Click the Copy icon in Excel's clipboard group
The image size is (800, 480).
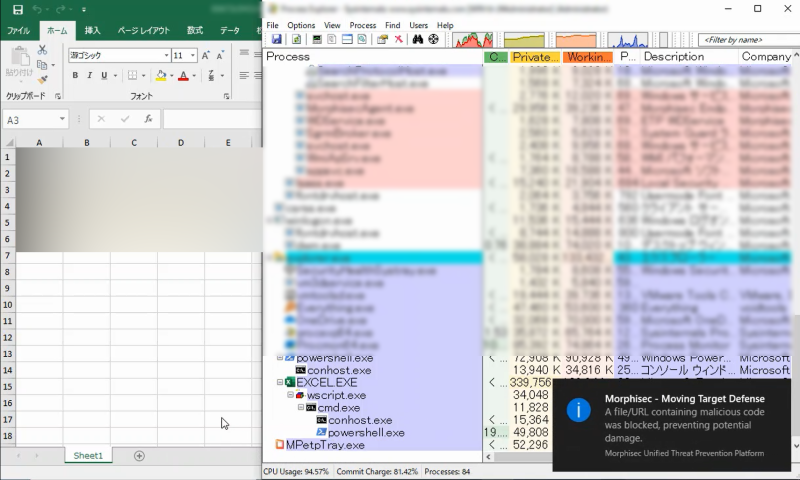pyautogui.click(x=42, y=65)
